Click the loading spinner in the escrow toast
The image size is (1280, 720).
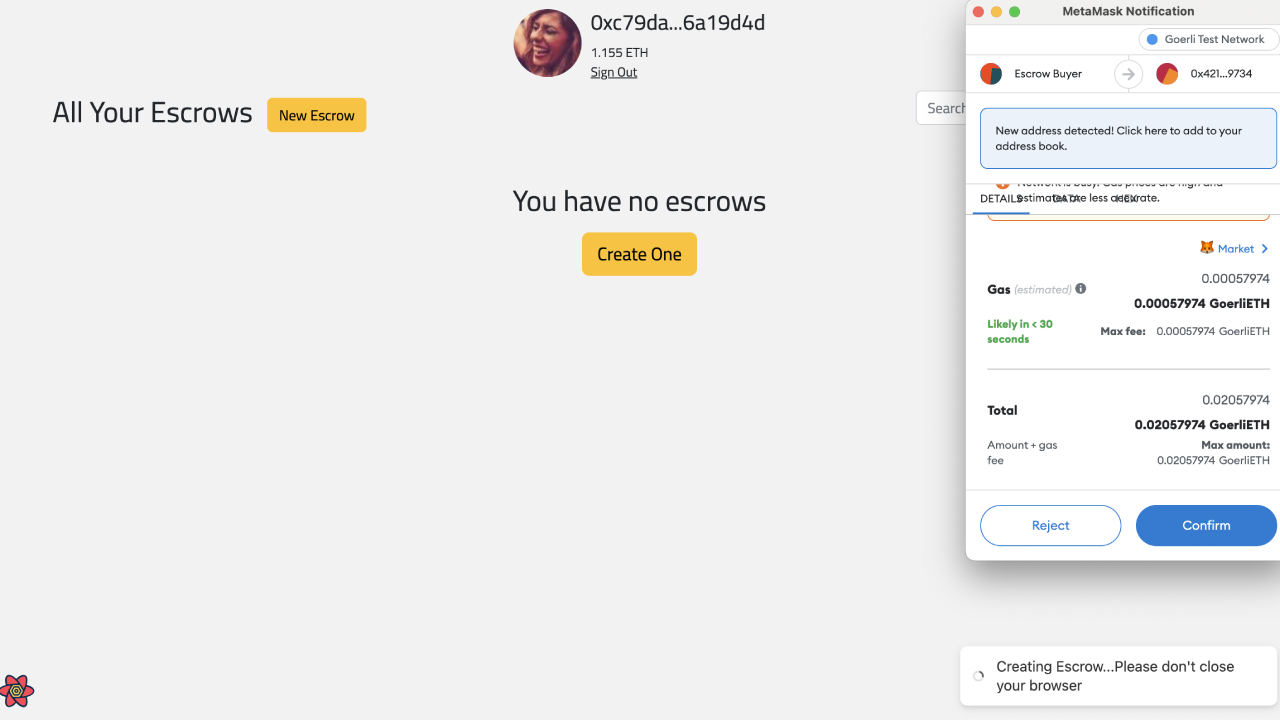pos(978,675)
